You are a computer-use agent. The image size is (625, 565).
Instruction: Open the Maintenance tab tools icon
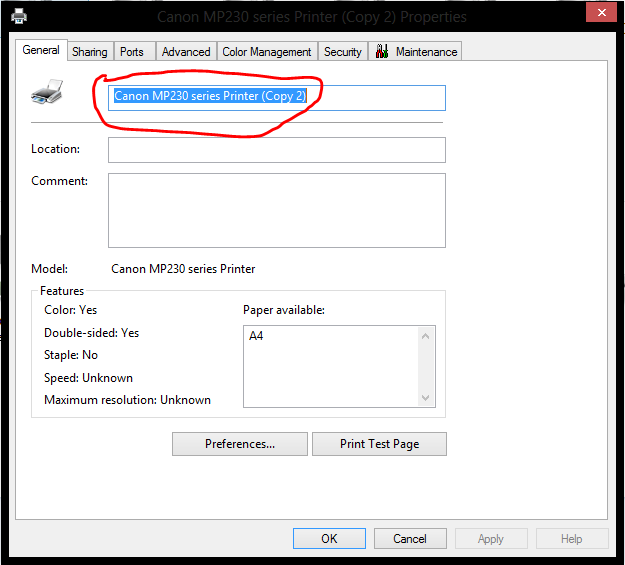pos(382,51)
